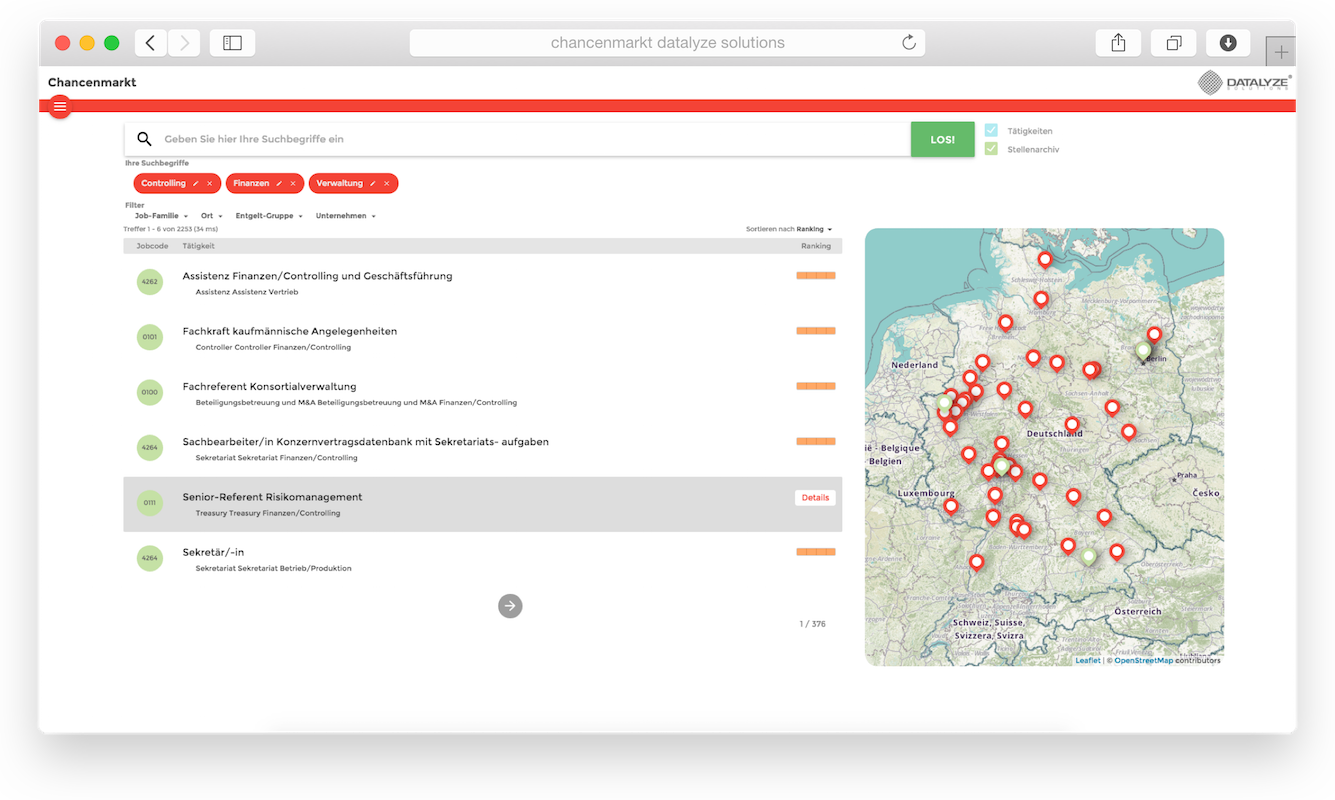This screenshot has height=800, width=1335.
Task: Open the OpenStreetMap attribution link
Action: coord(1143,660)
